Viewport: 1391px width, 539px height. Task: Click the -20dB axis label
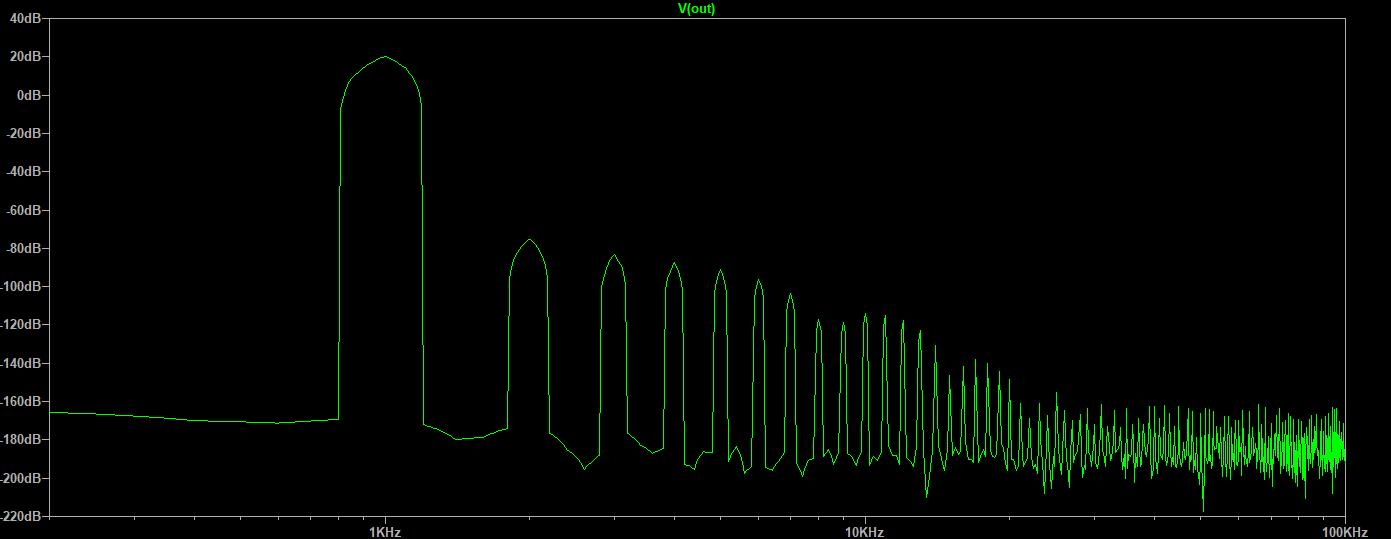point(23,134)
